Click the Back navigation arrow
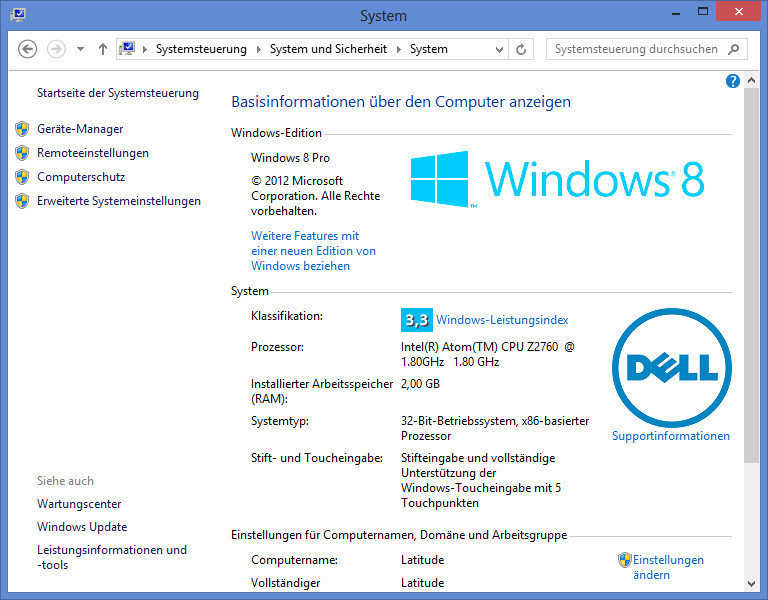Screen dimensions: 768x600 point(27,49)
